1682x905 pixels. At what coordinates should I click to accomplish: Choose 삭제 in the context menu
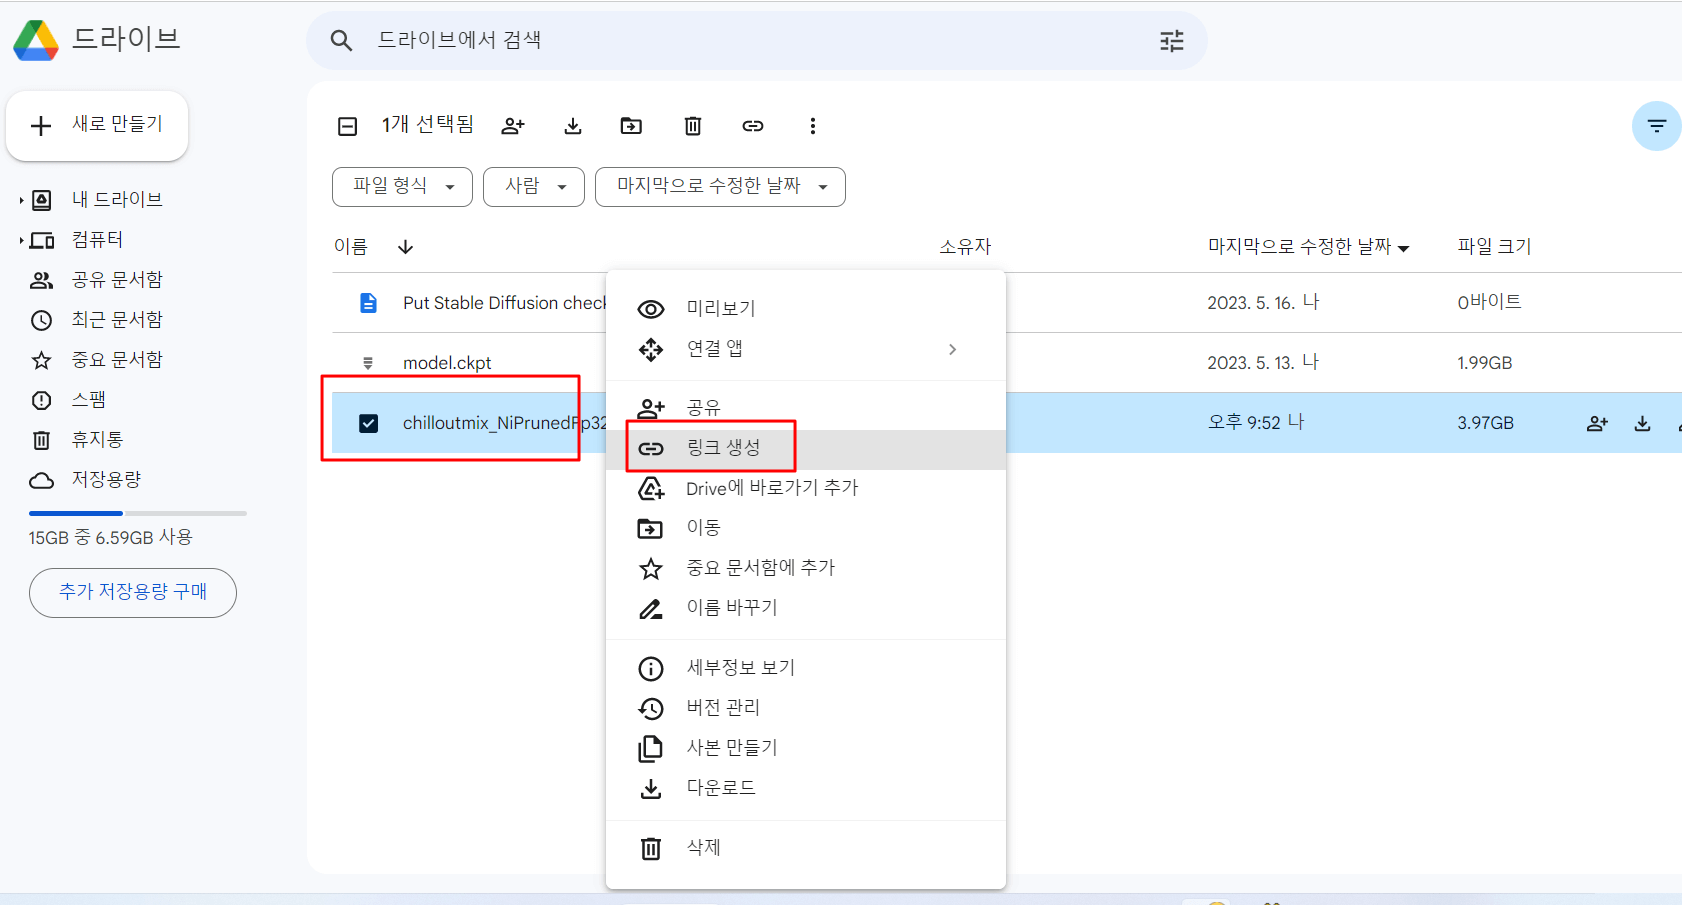pos(806,848)
